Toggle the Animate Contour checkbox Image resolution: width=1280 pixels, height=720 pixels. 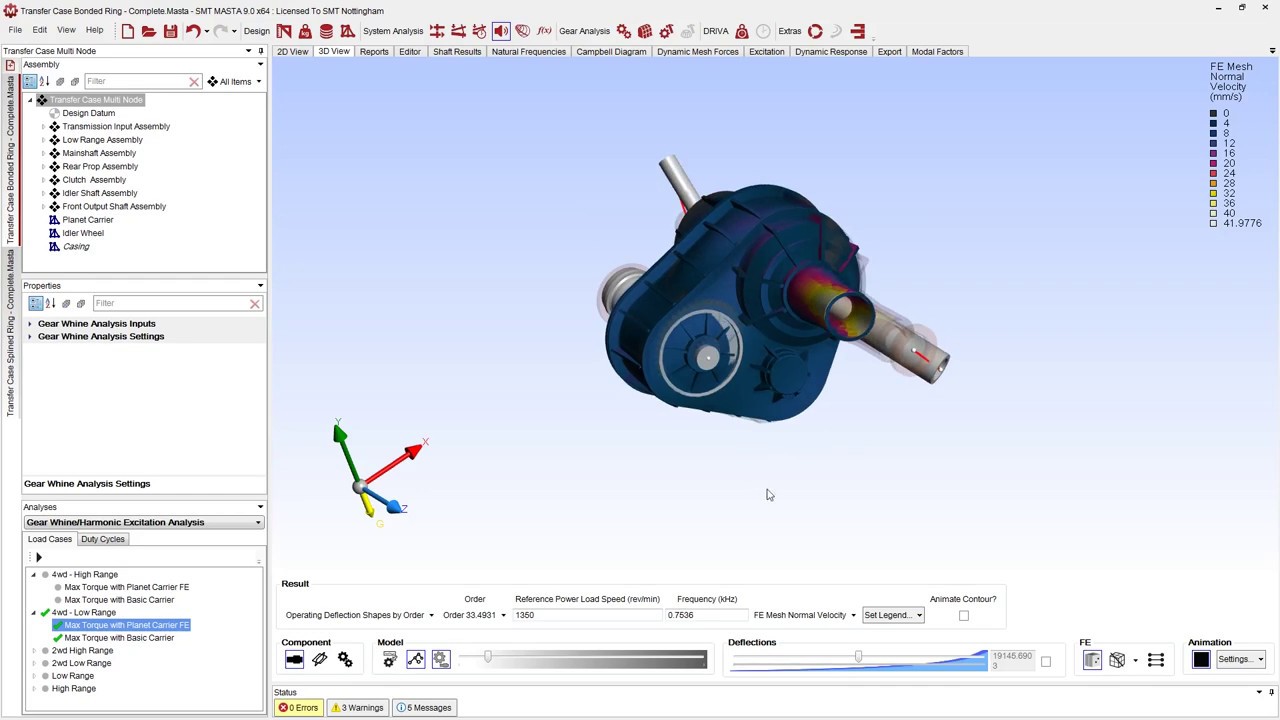964,616
